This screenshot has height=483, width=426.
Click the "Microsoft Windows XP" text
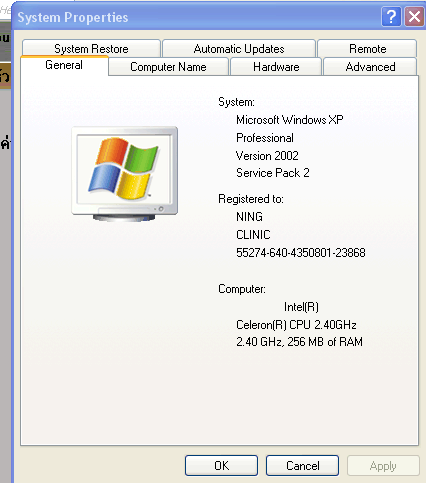pos(290,120)
